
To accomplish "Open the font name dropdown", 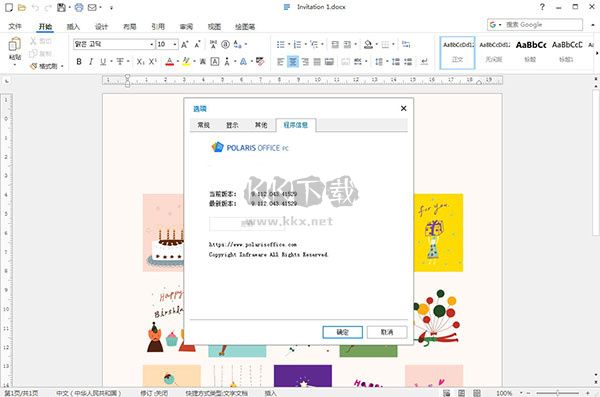I will click(152, 44).
